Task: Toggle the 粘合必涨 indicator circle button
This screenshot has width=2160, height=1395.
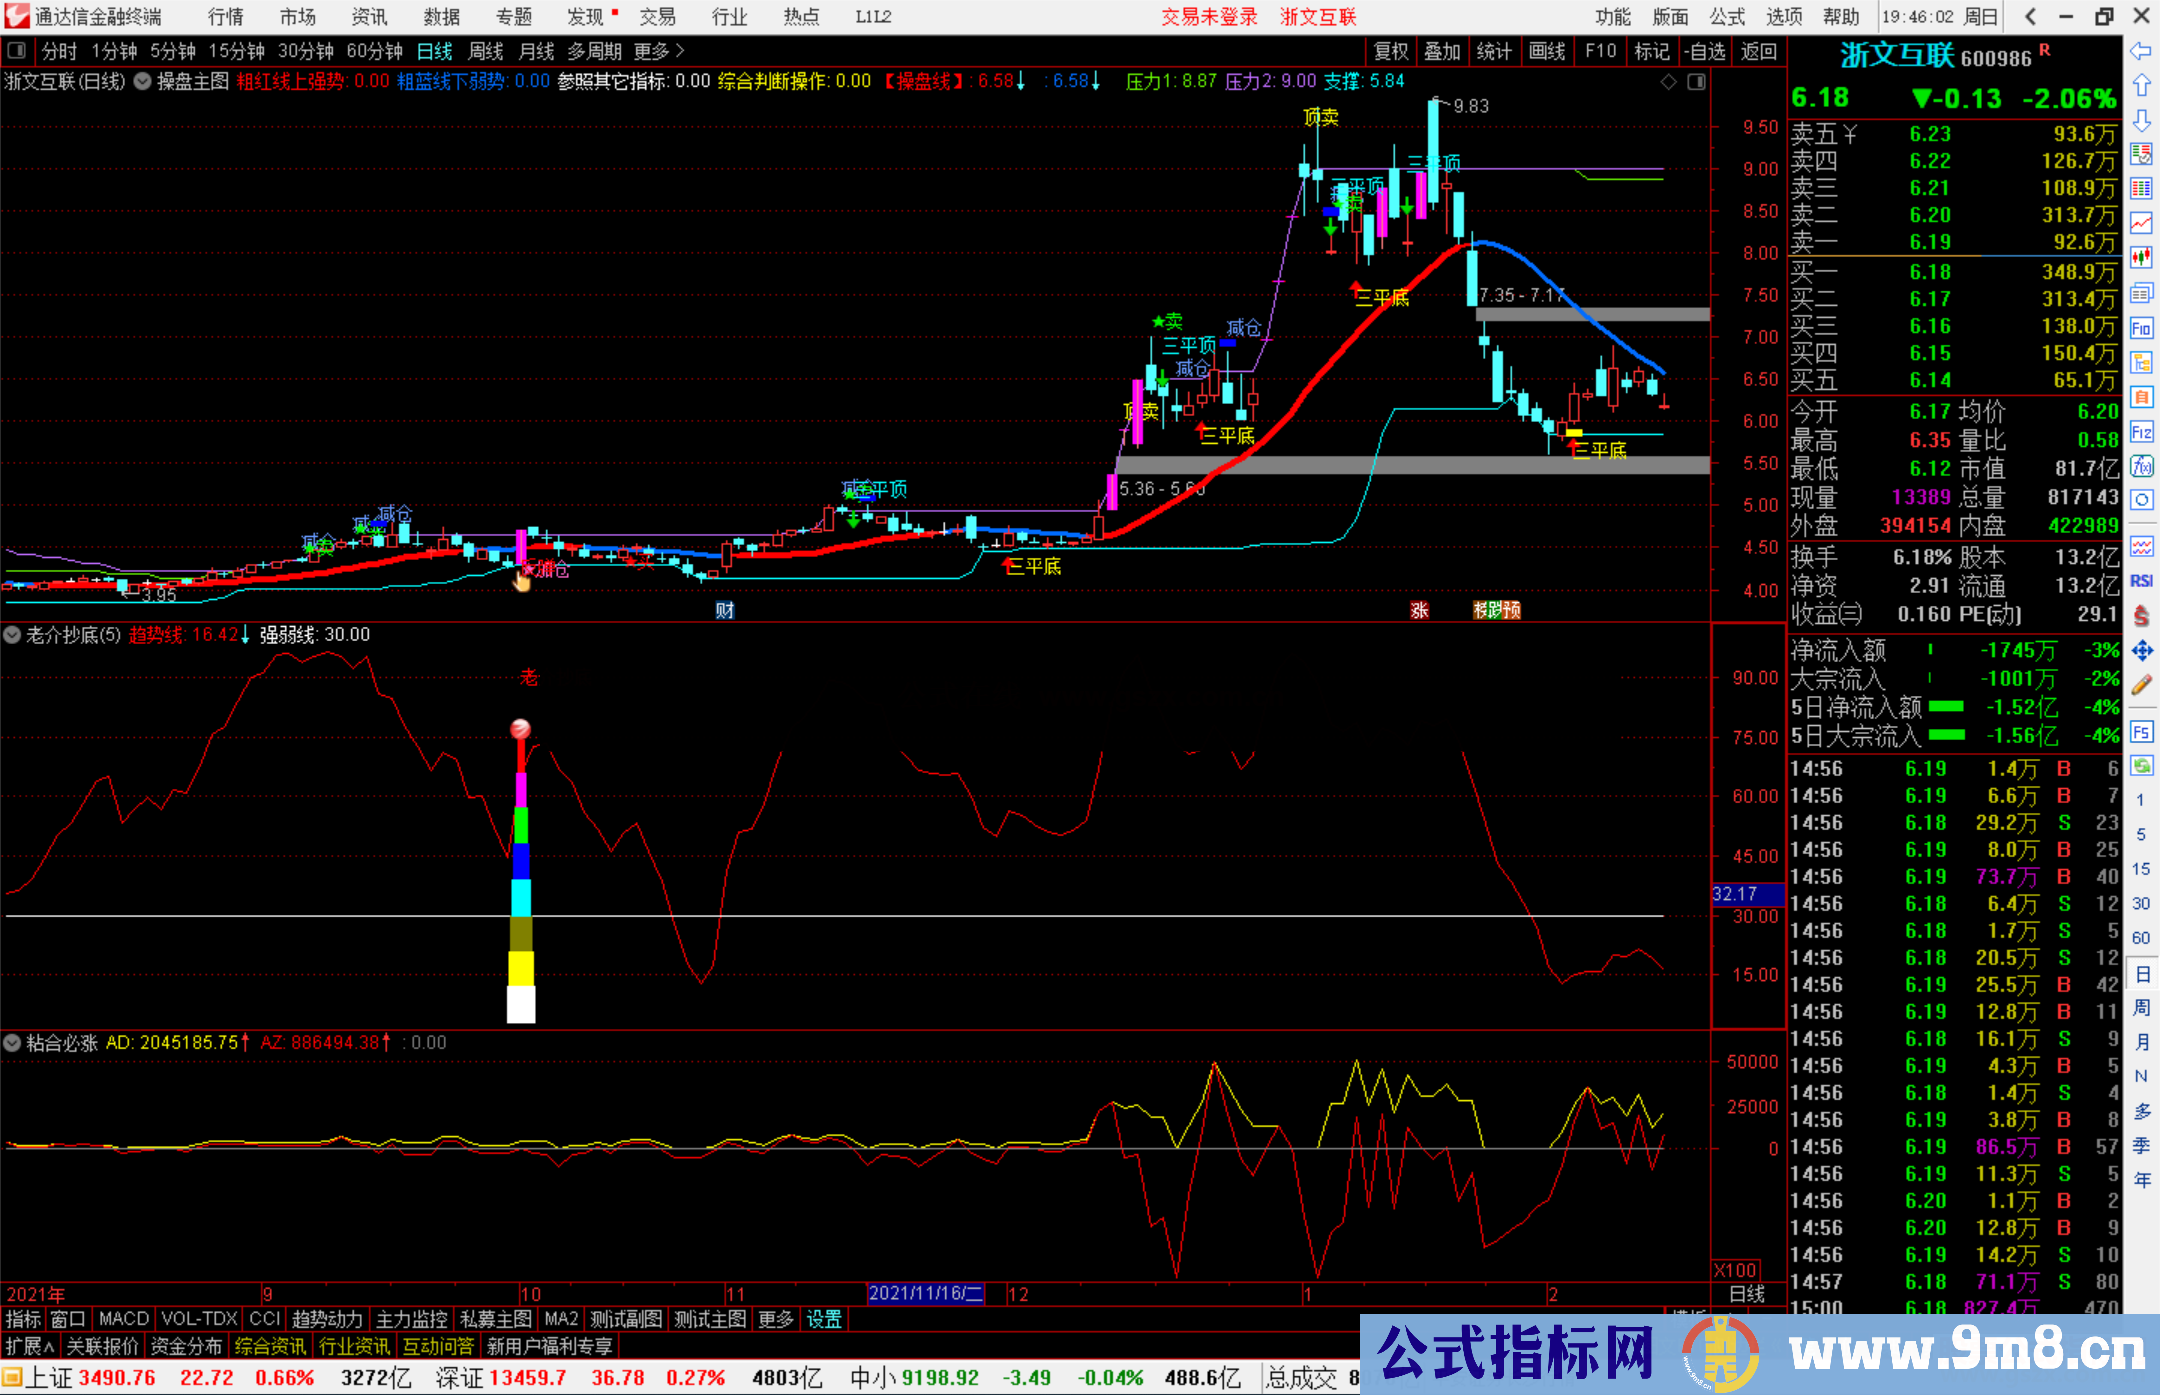Action: click(12, 1042)
